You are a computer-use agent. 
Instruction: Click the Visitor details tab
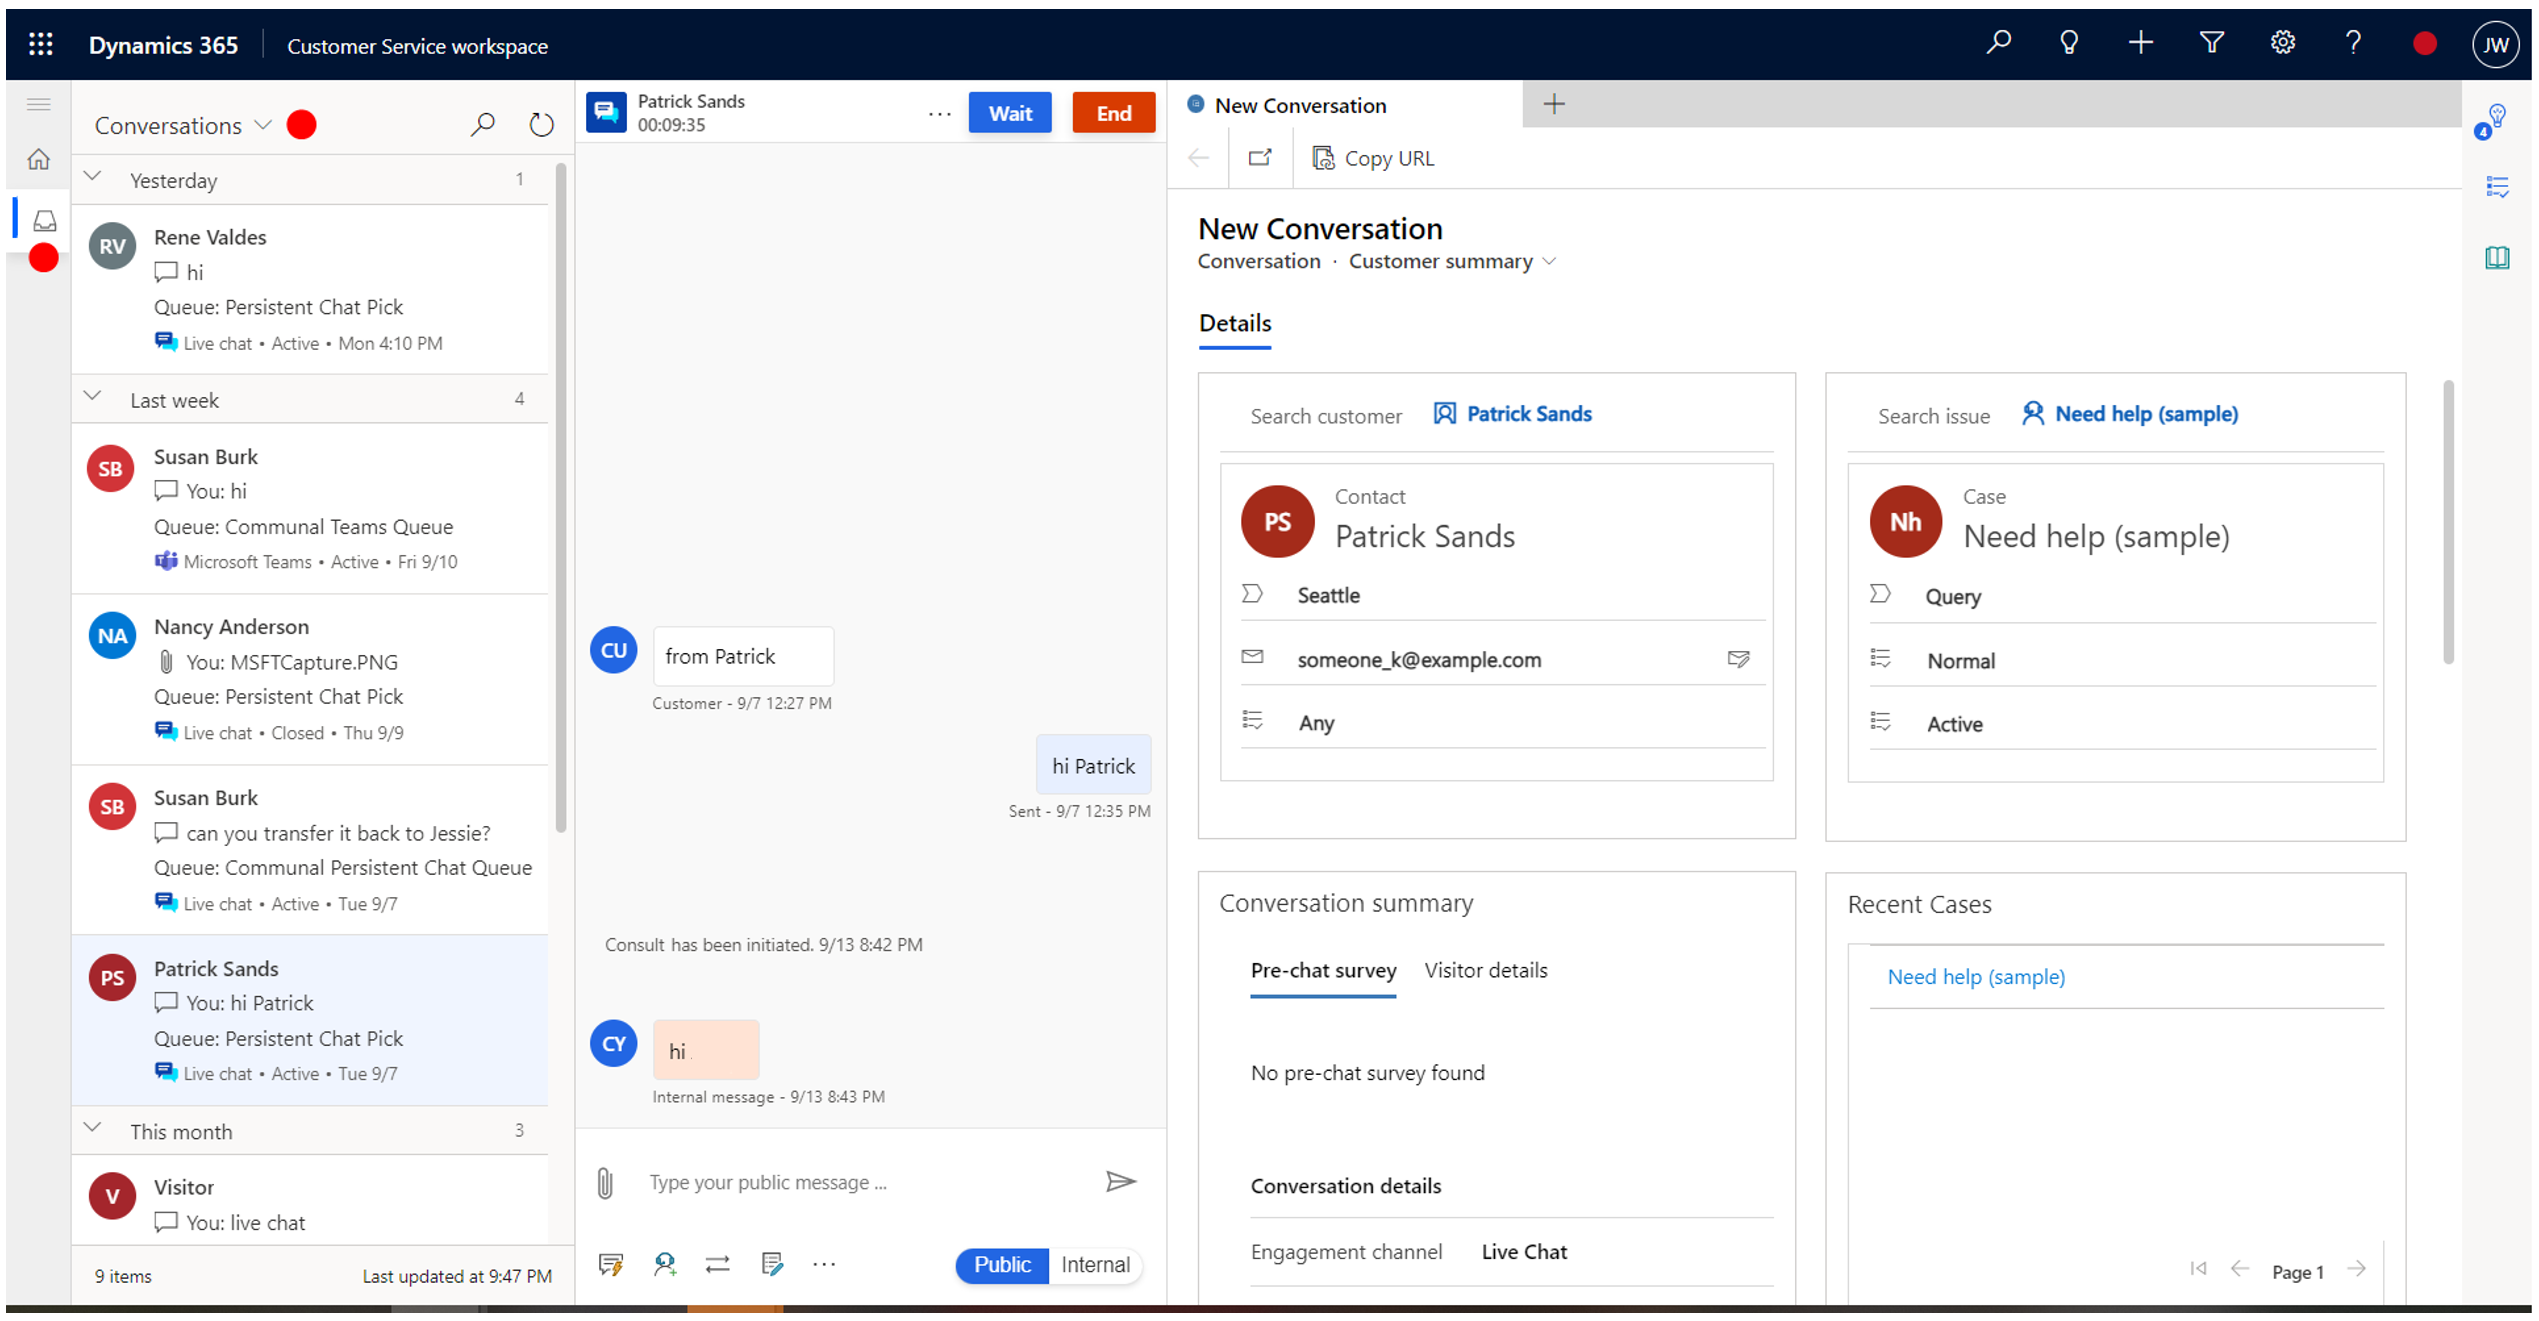coord(1484,970)
